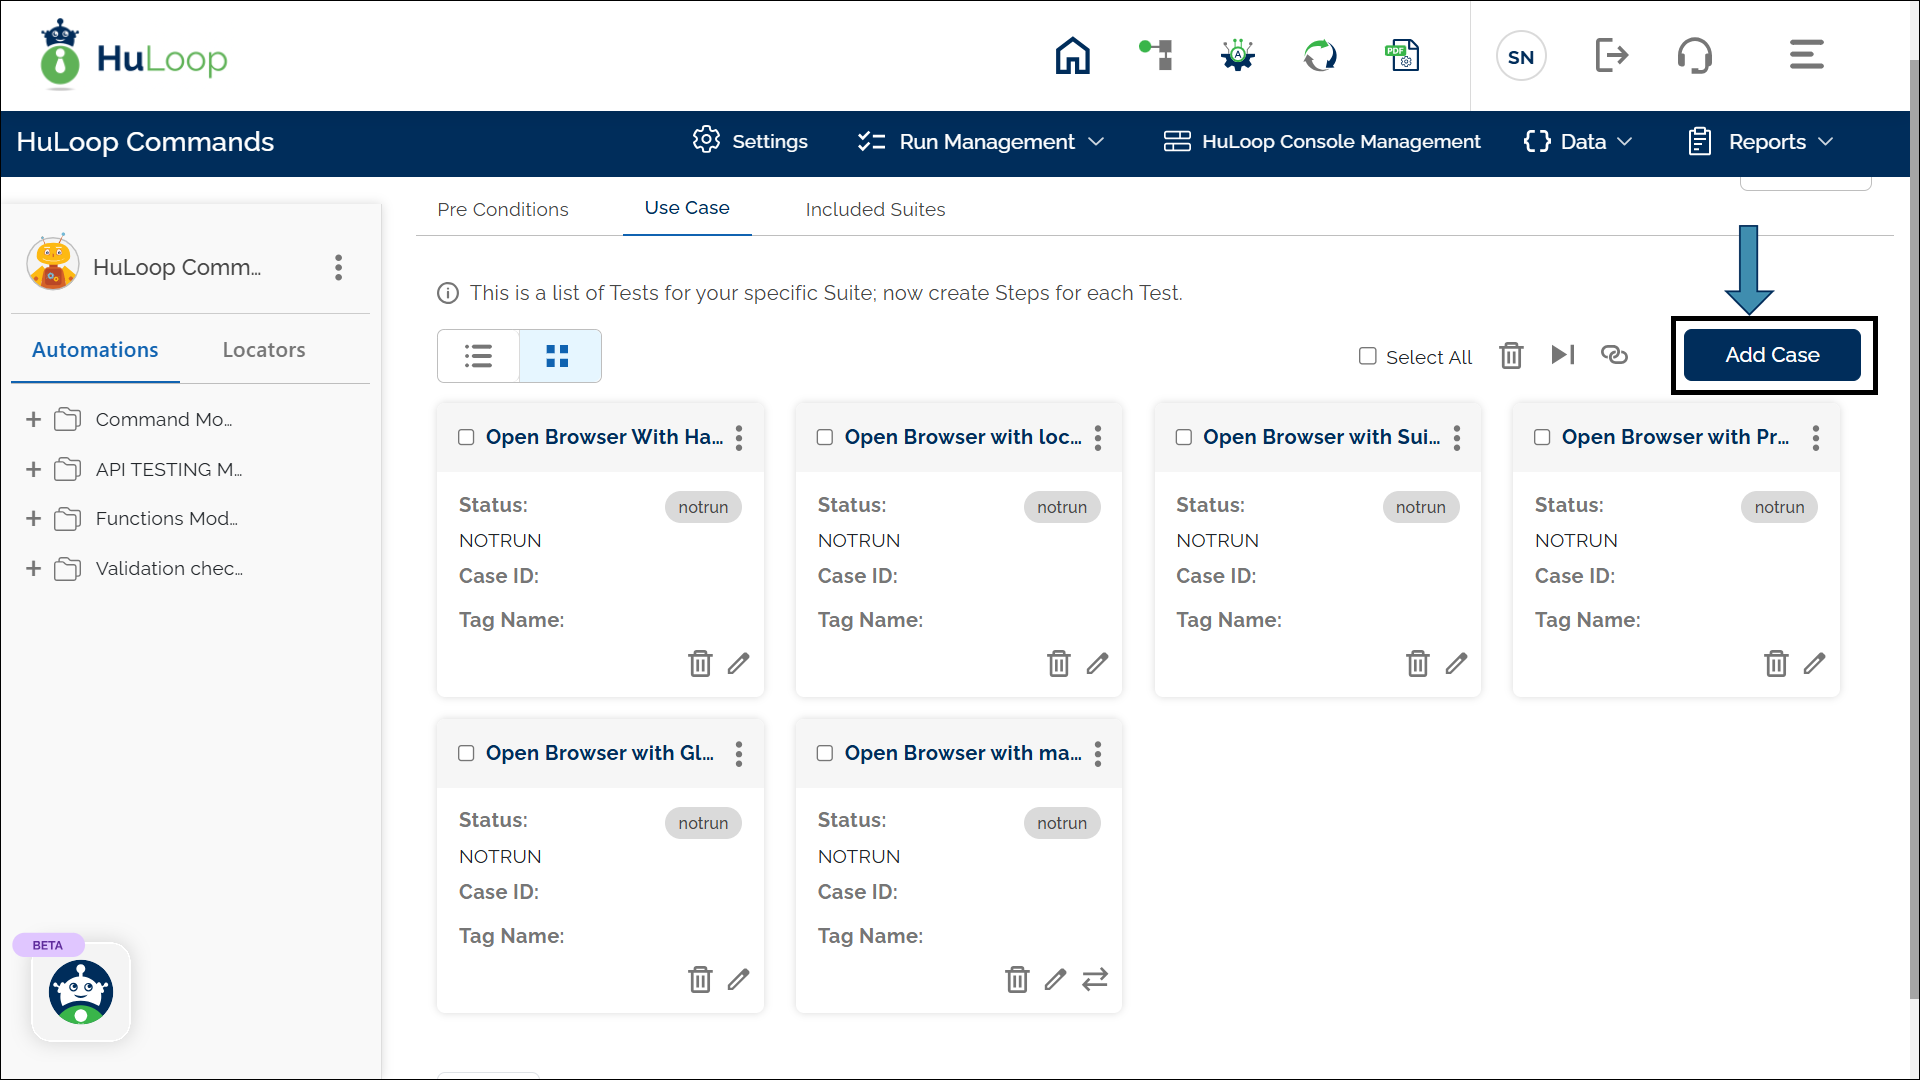Switch to list view layout
Viewport: 1920px width, 1080px height.
[x=479, y=356]
